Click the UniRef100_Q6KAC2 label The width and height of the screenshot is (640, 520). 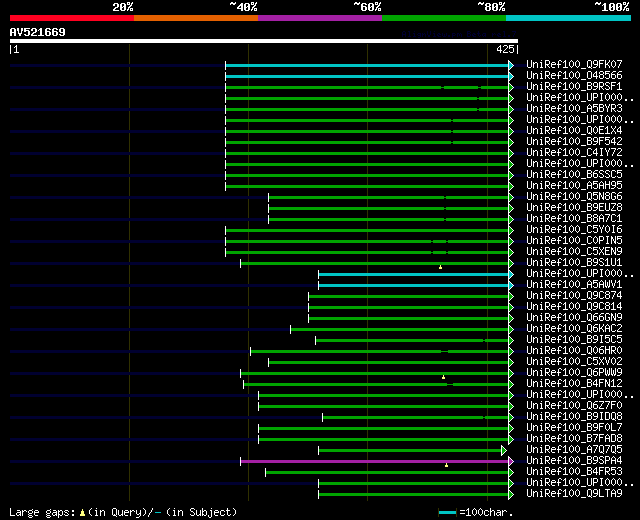pos(574,329)
